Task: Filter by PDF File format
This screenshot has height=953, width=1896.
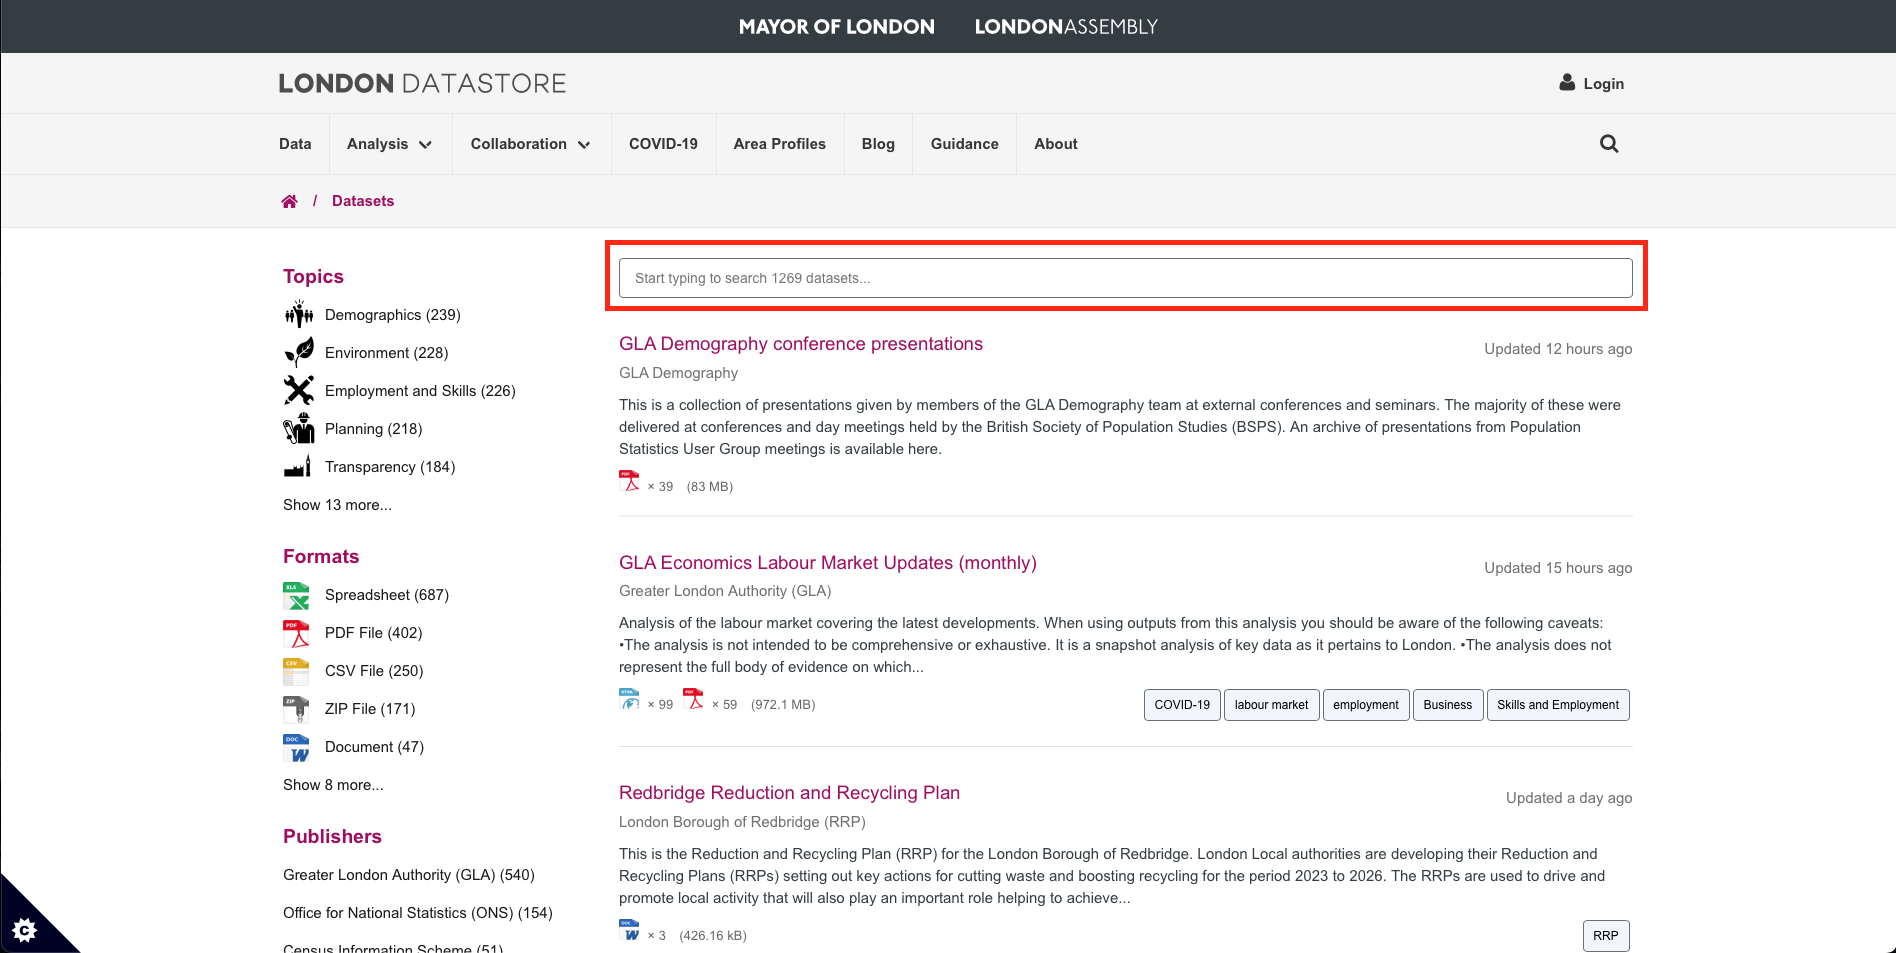Action: pos(373,633)
